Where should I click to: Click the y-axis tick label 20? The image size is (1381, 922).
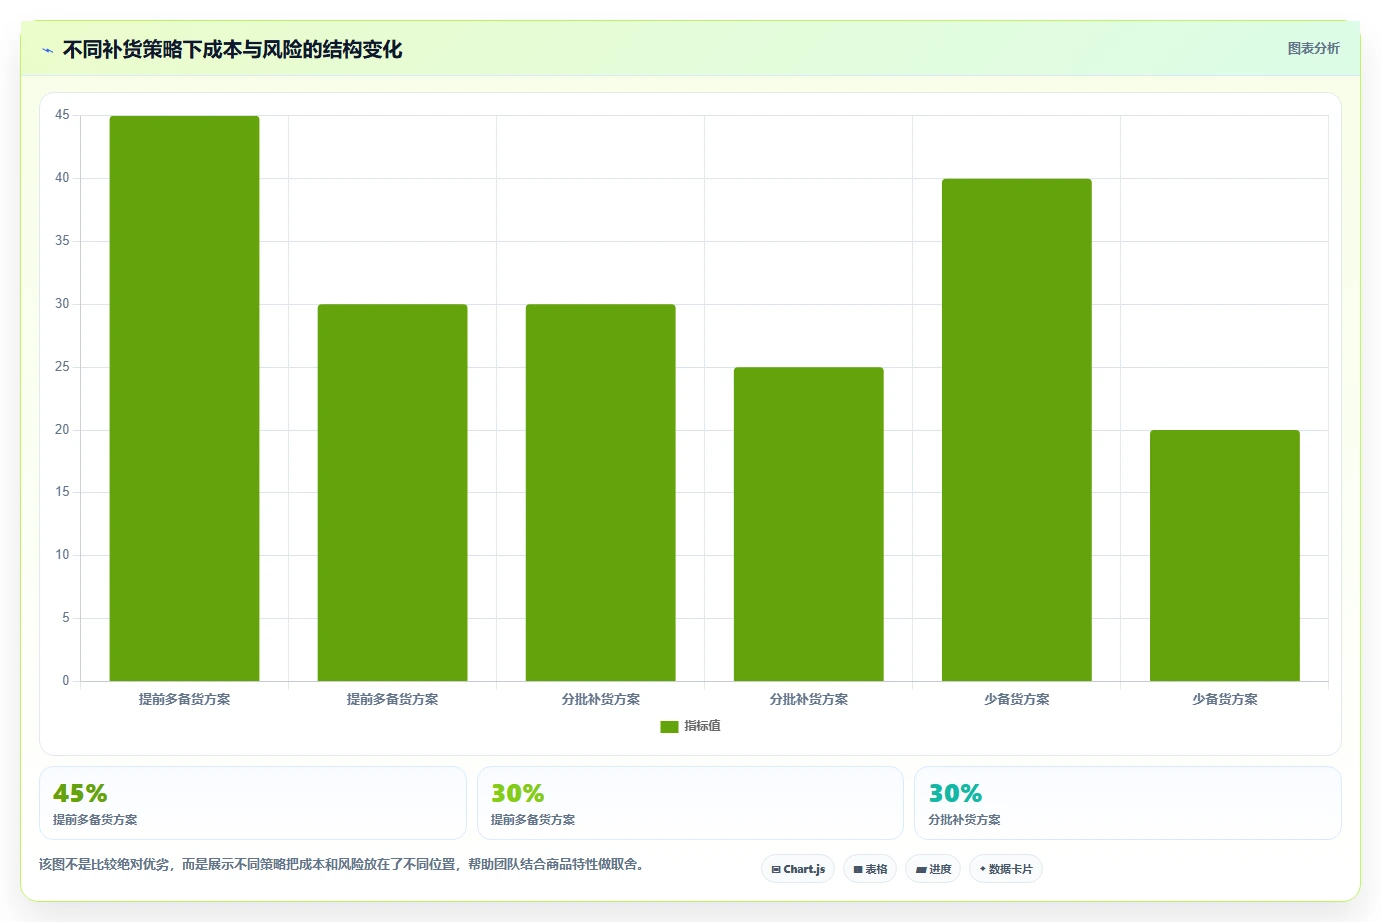62,430
